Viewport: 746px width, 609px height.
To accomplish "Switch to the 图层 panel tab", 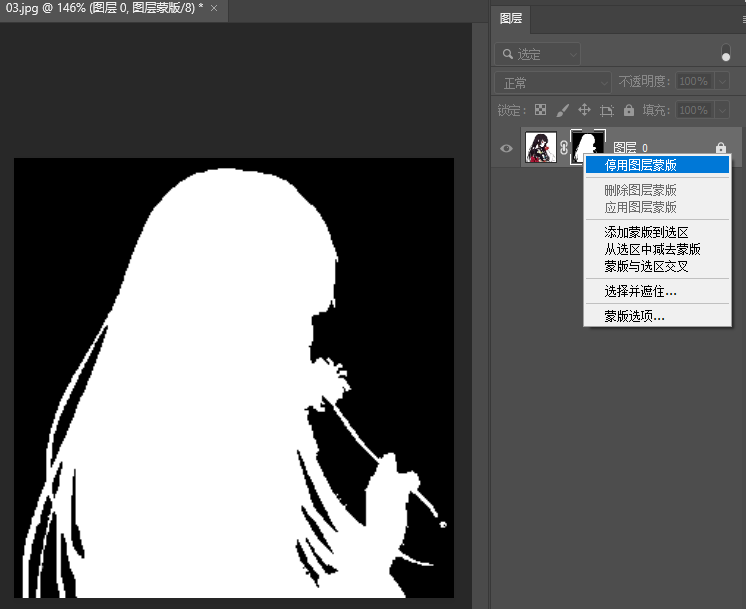I will tap(511, 19).
